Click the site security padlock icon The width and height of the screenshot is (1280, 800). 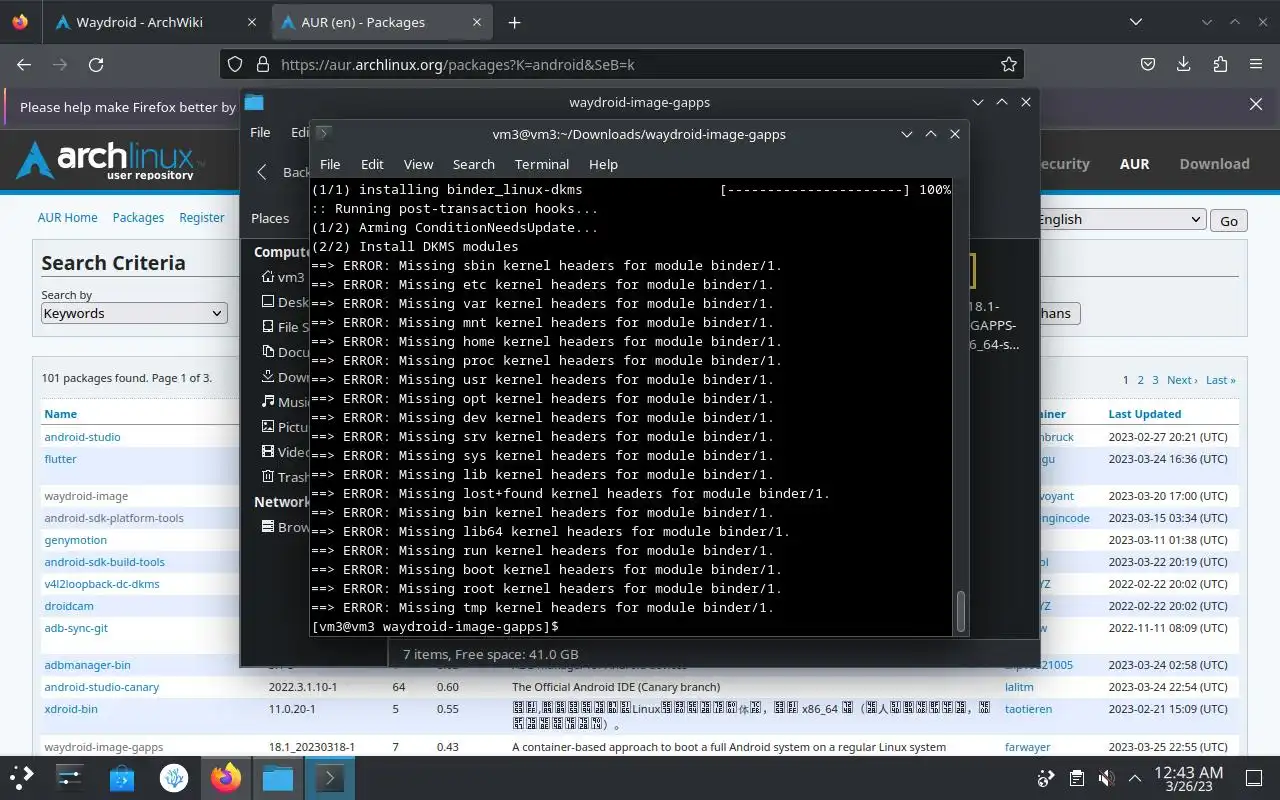(263, 64)
